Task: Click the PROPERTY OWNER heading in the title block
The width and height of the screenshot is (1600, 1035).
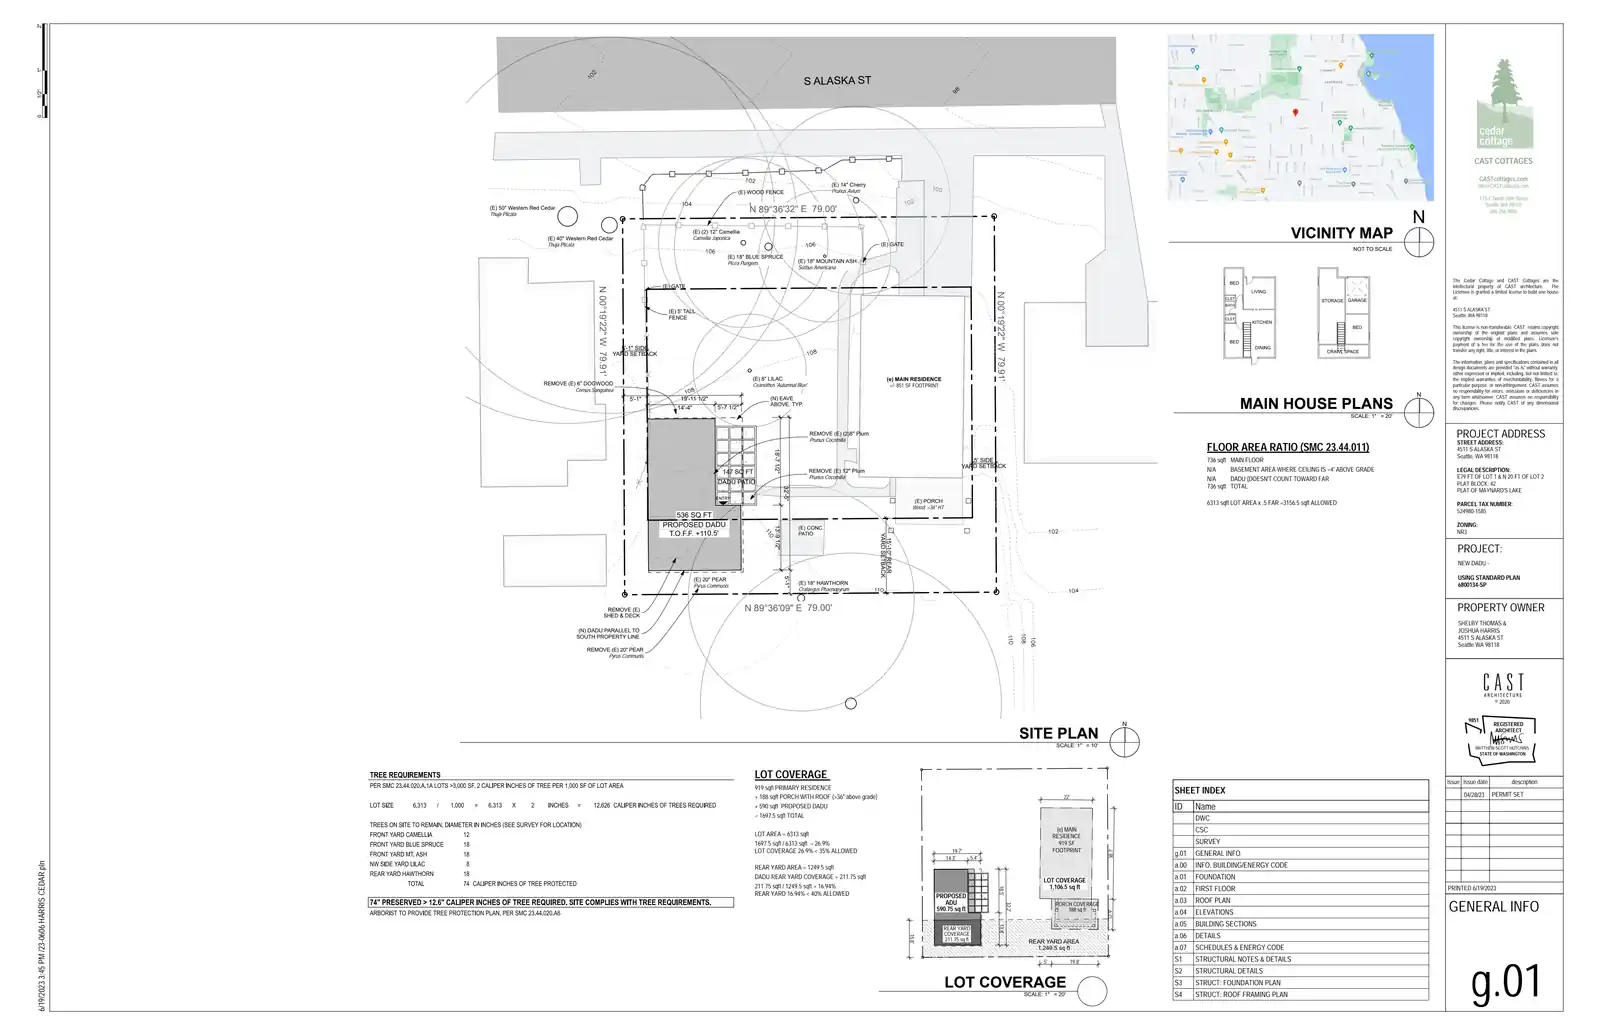Action: 1500,607
